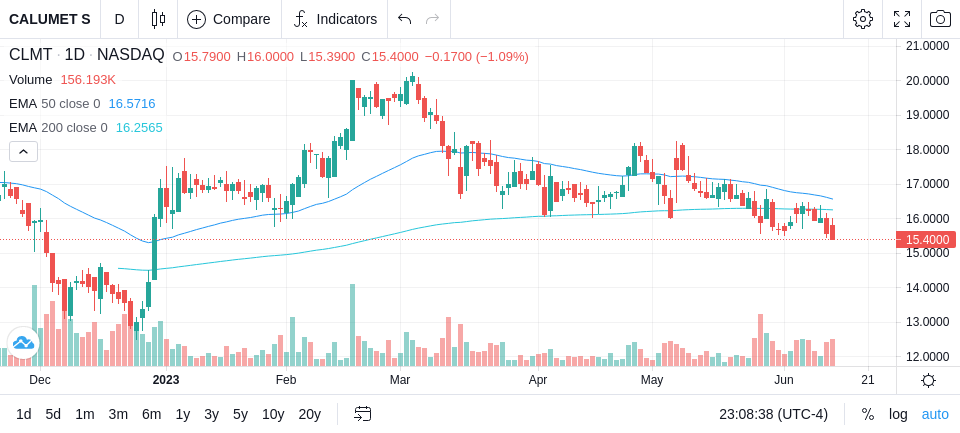
Task: Click the CLMT · 1D · NASDAQ title
Action: point(86,55)
